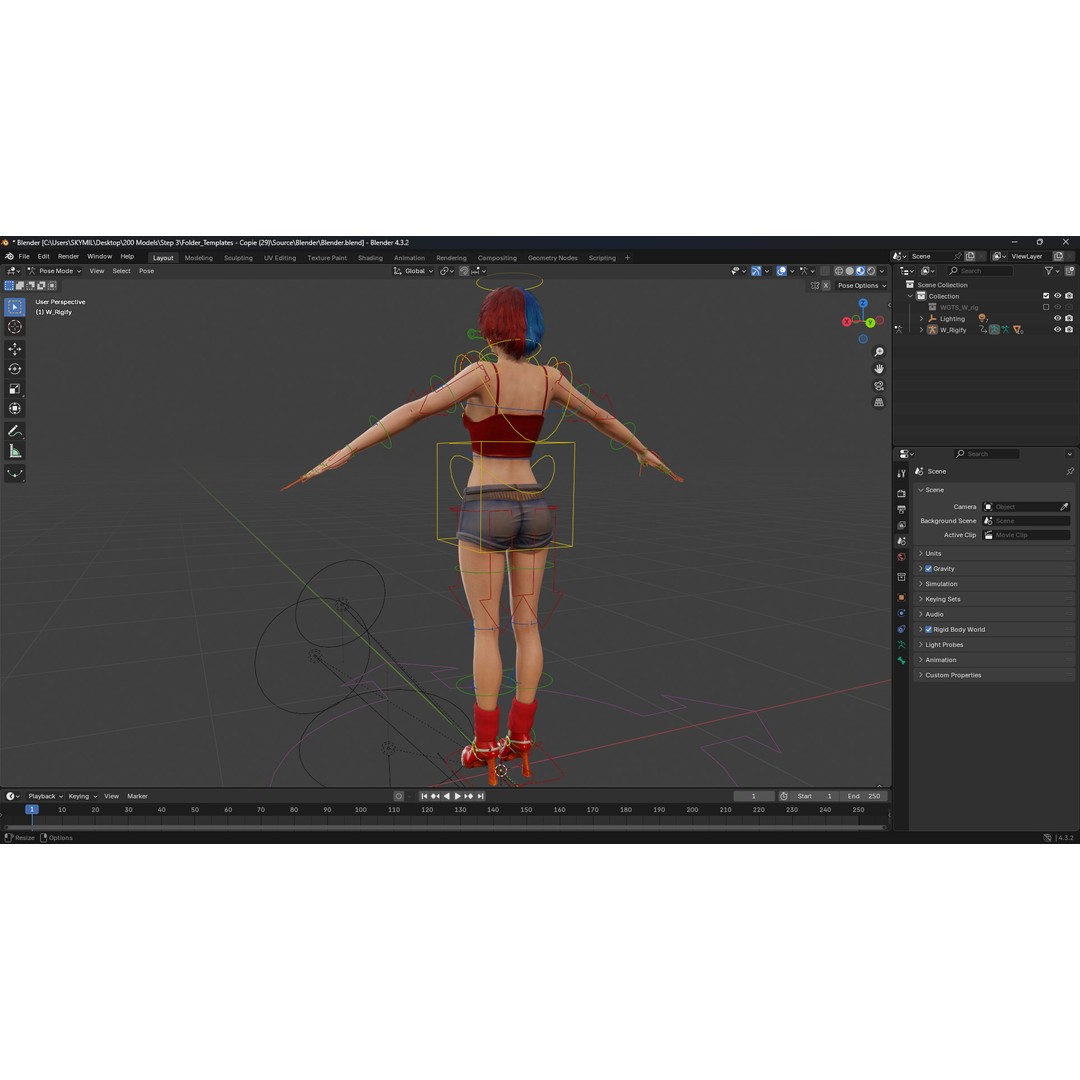Image resolution: width=1080 pixels, height=1080 pixels.
Task: Switch to rendered viewport shading
Action: [x=871, y=271]
